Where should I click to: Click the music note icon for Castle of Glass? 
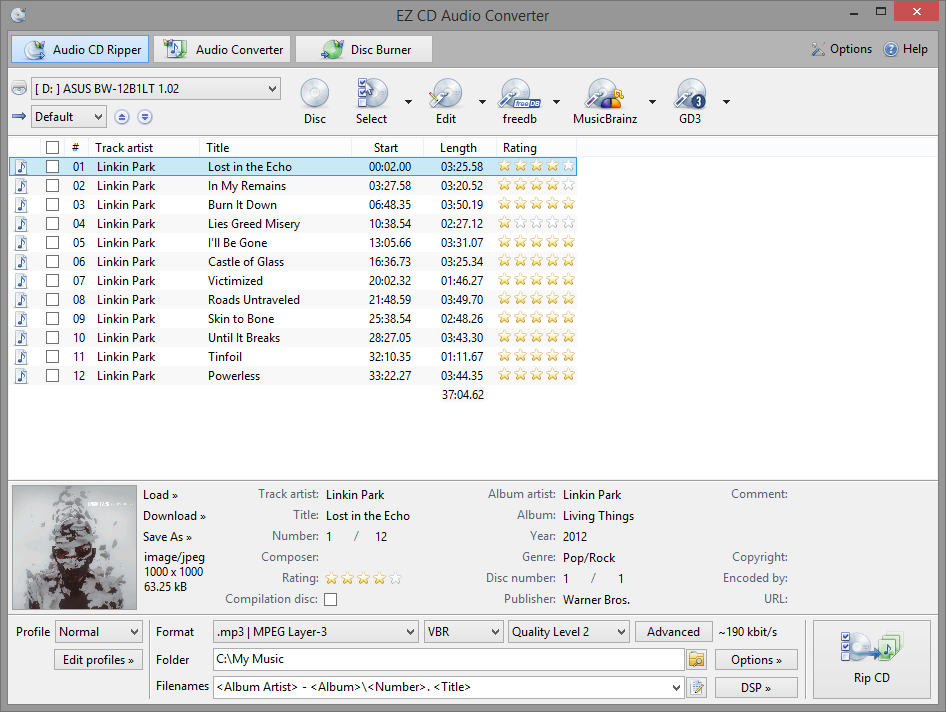tap(21, 262)
